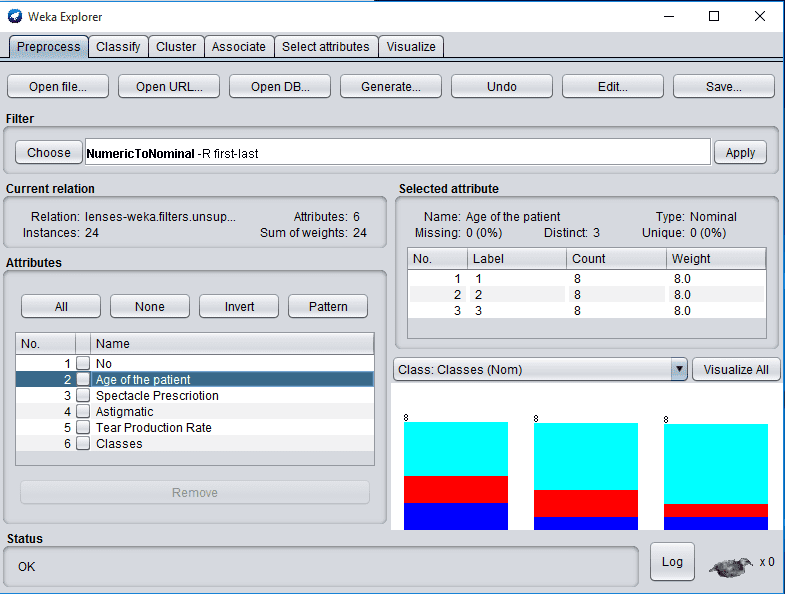Screen dimensions: 785x594
Task: Click the Open URL... button
Action: point(169,87)
